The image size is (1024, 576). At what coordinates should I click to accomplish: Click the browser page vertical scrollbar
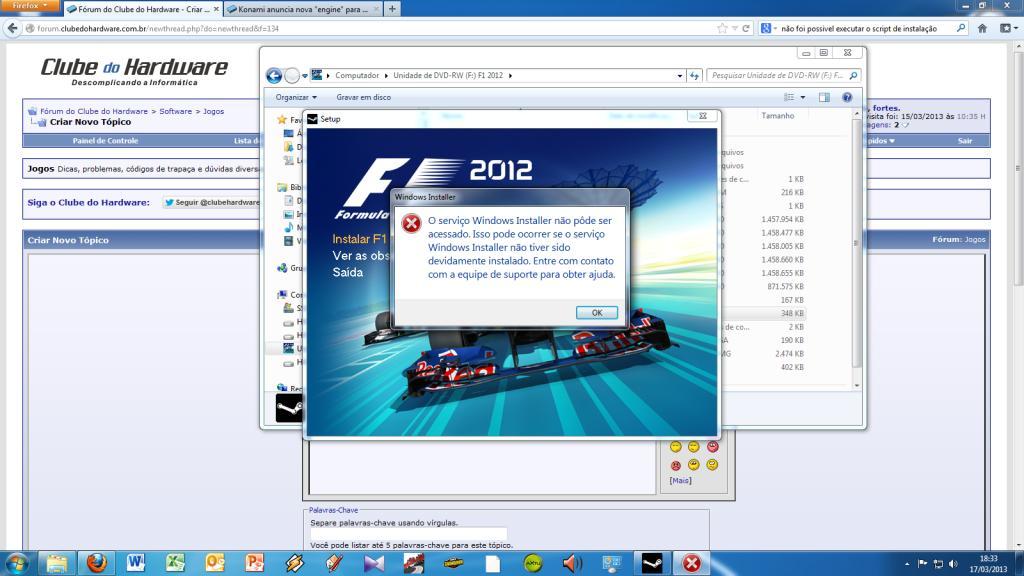pyautogui.click(x=1018, y=294)
